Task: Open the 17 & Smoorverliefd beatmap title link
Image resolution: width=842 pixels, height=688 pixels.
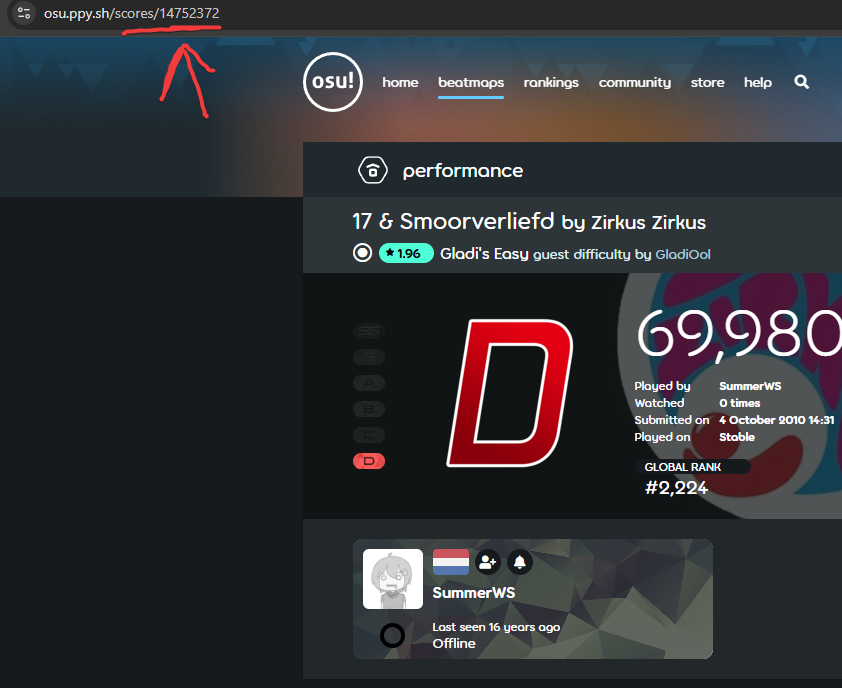Action: (453, 221)
